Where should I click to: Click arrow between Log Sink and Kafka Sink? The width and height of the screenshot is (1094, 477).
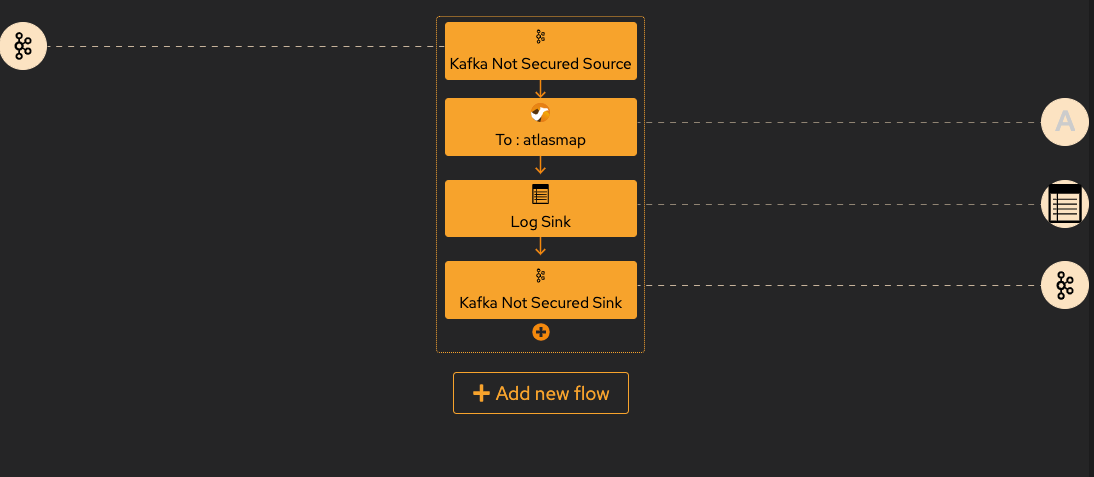coord(540,246)
